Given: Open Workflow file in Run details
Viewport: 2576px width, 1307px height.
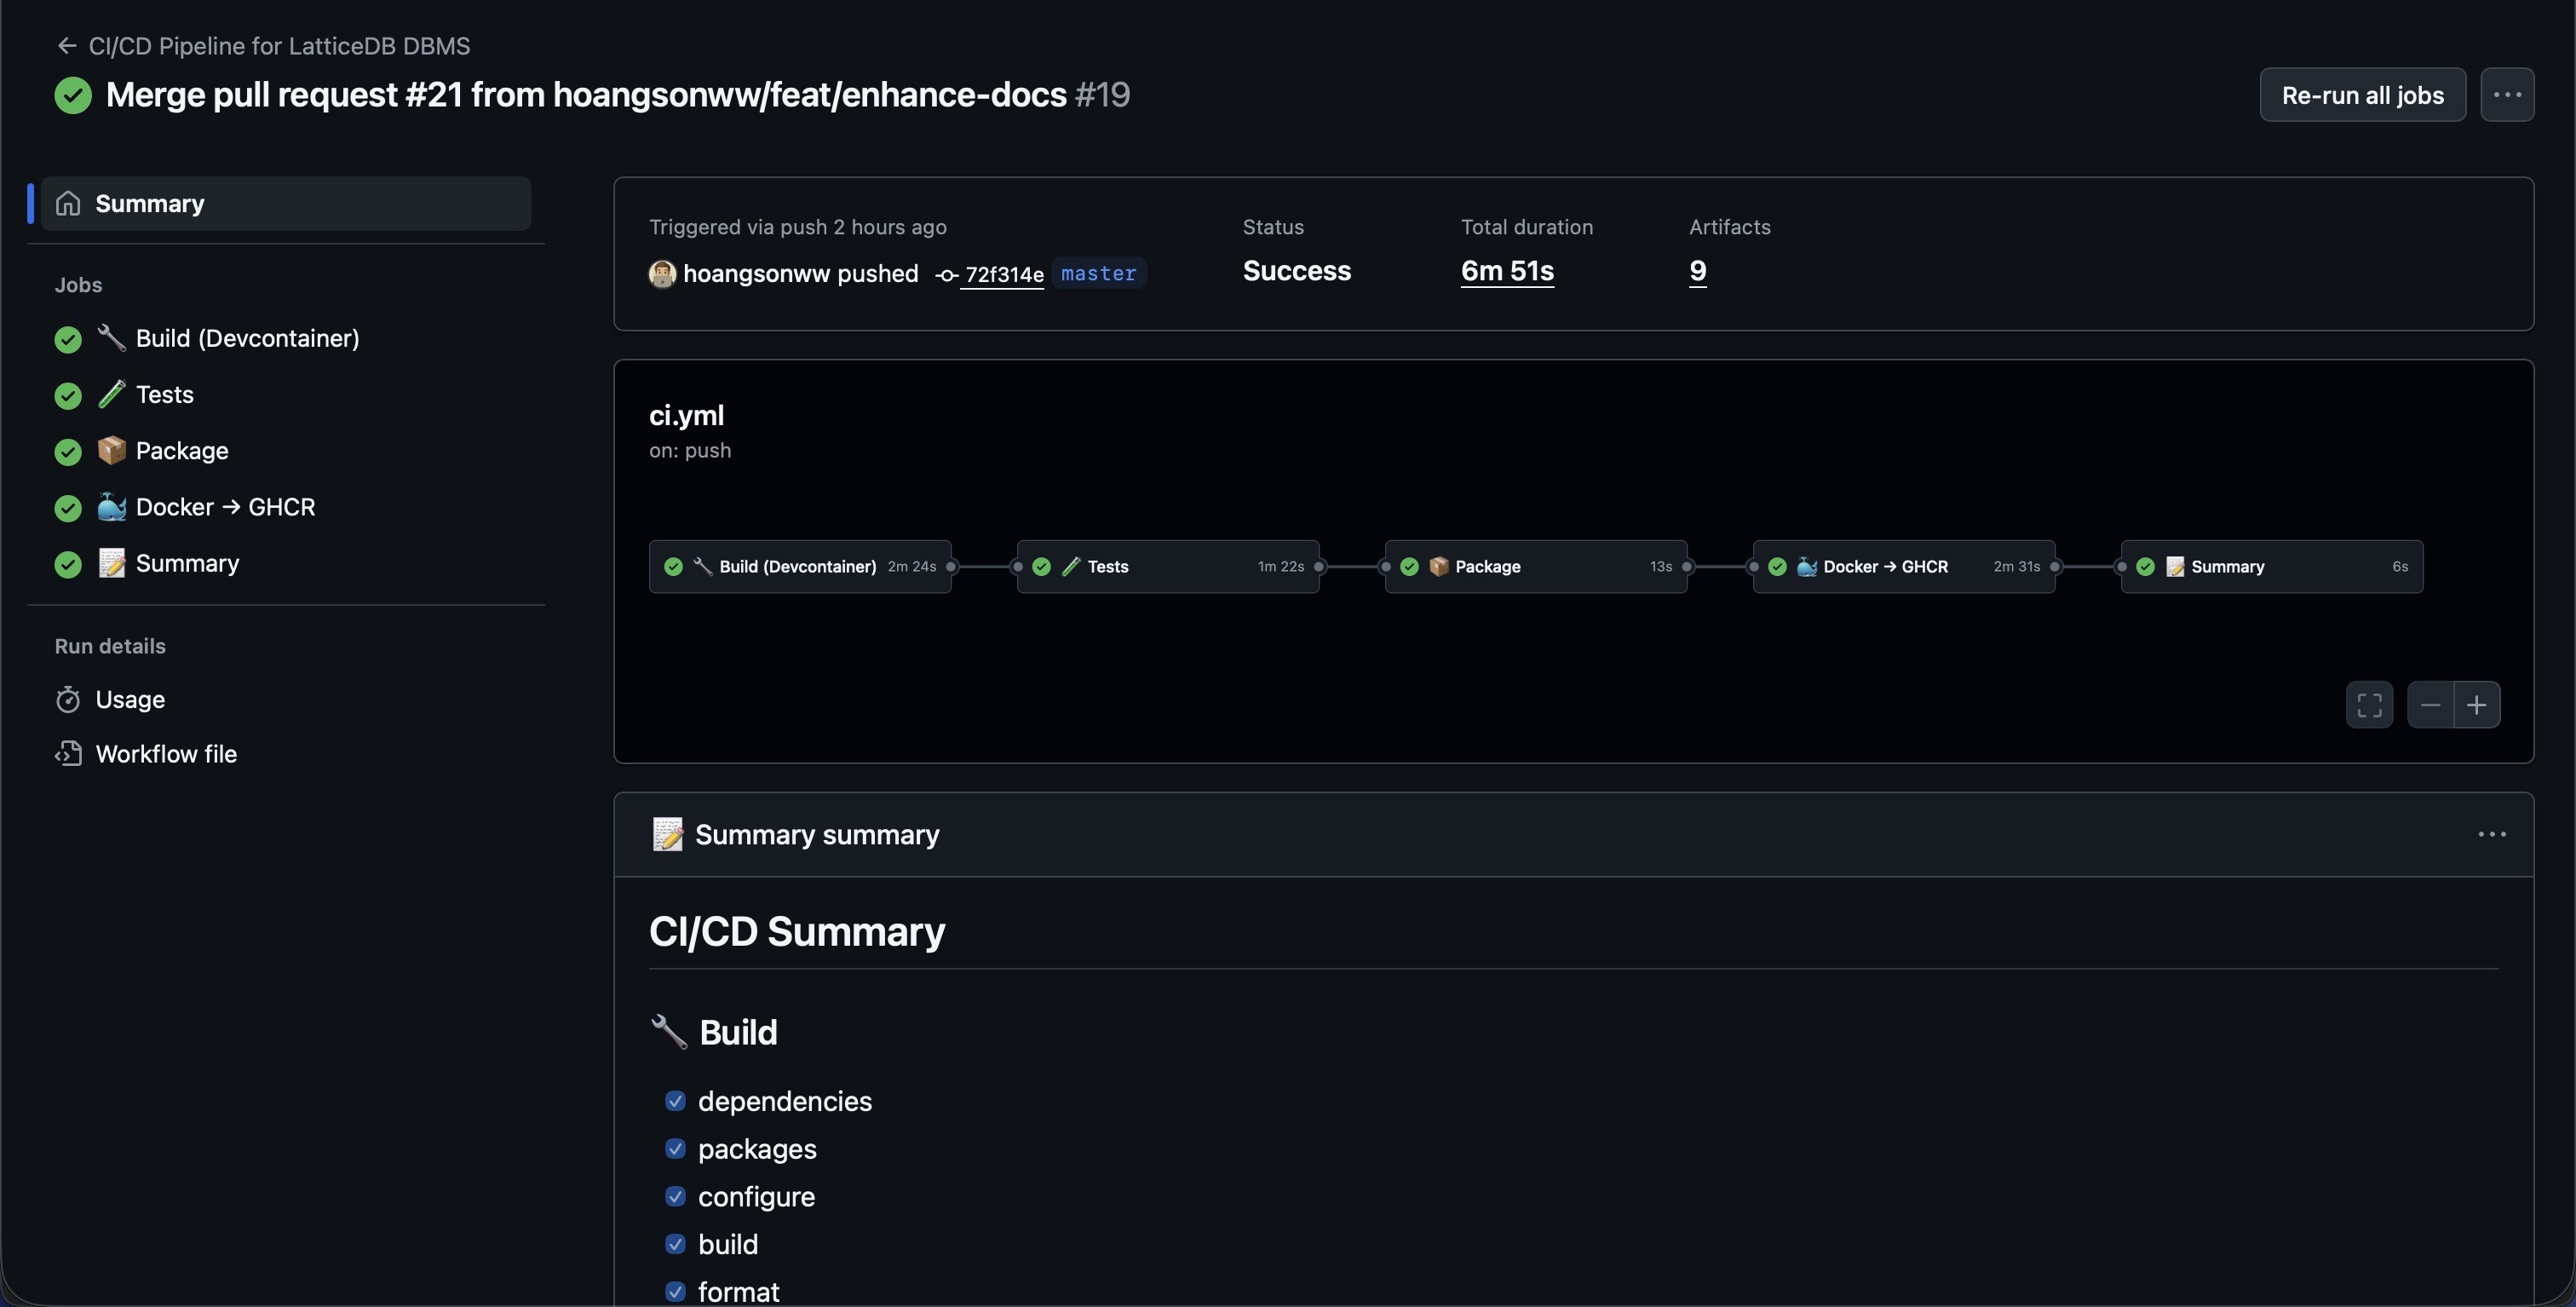Looking at the screenshot, I should tap(166, 754).
